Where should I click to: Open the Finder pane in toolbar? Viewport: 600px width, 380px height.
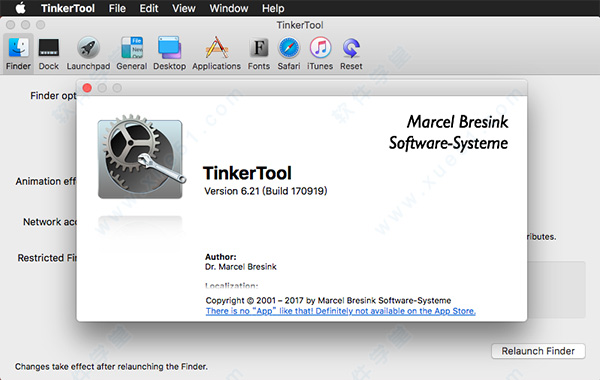pos(18,54)
